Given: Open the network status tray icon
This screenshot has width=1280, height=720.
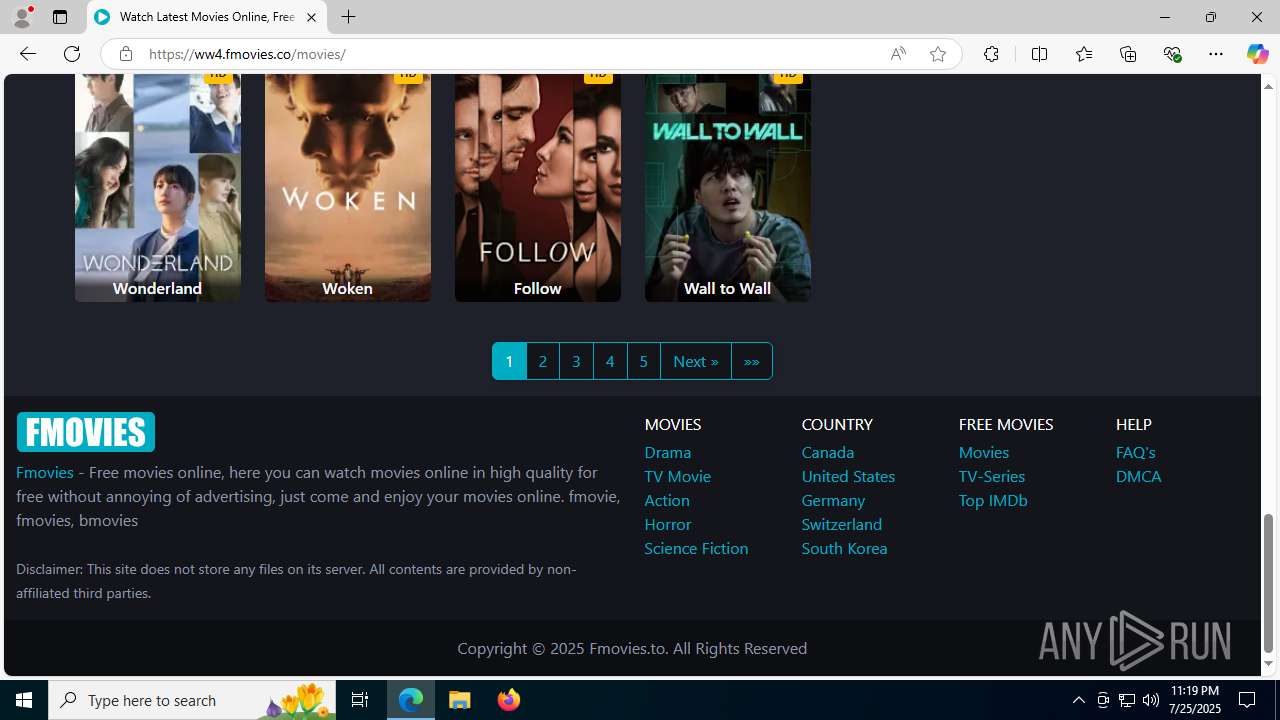Looking at the screenshot, I should pos(1127,700).
